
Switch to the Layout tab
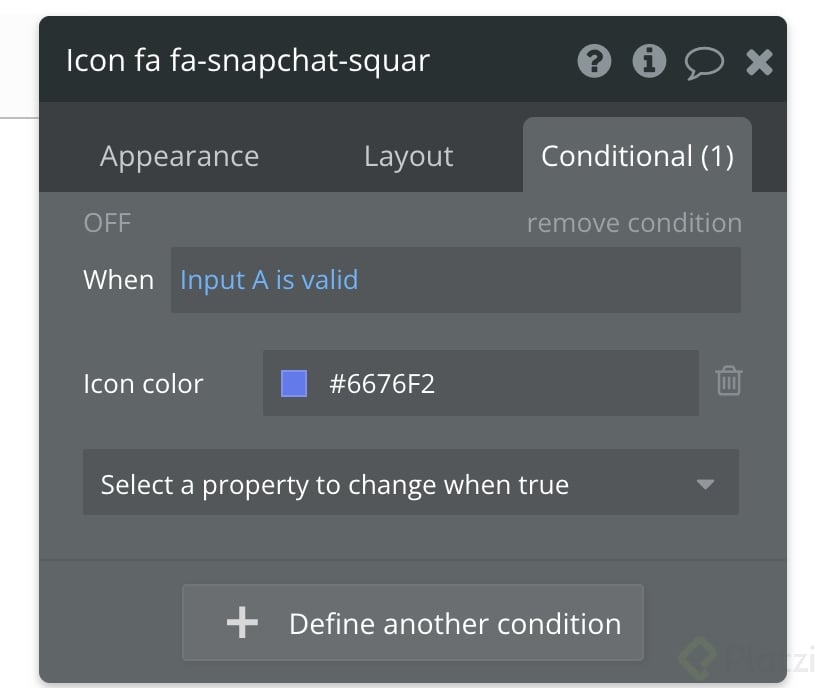click(408, 156)
